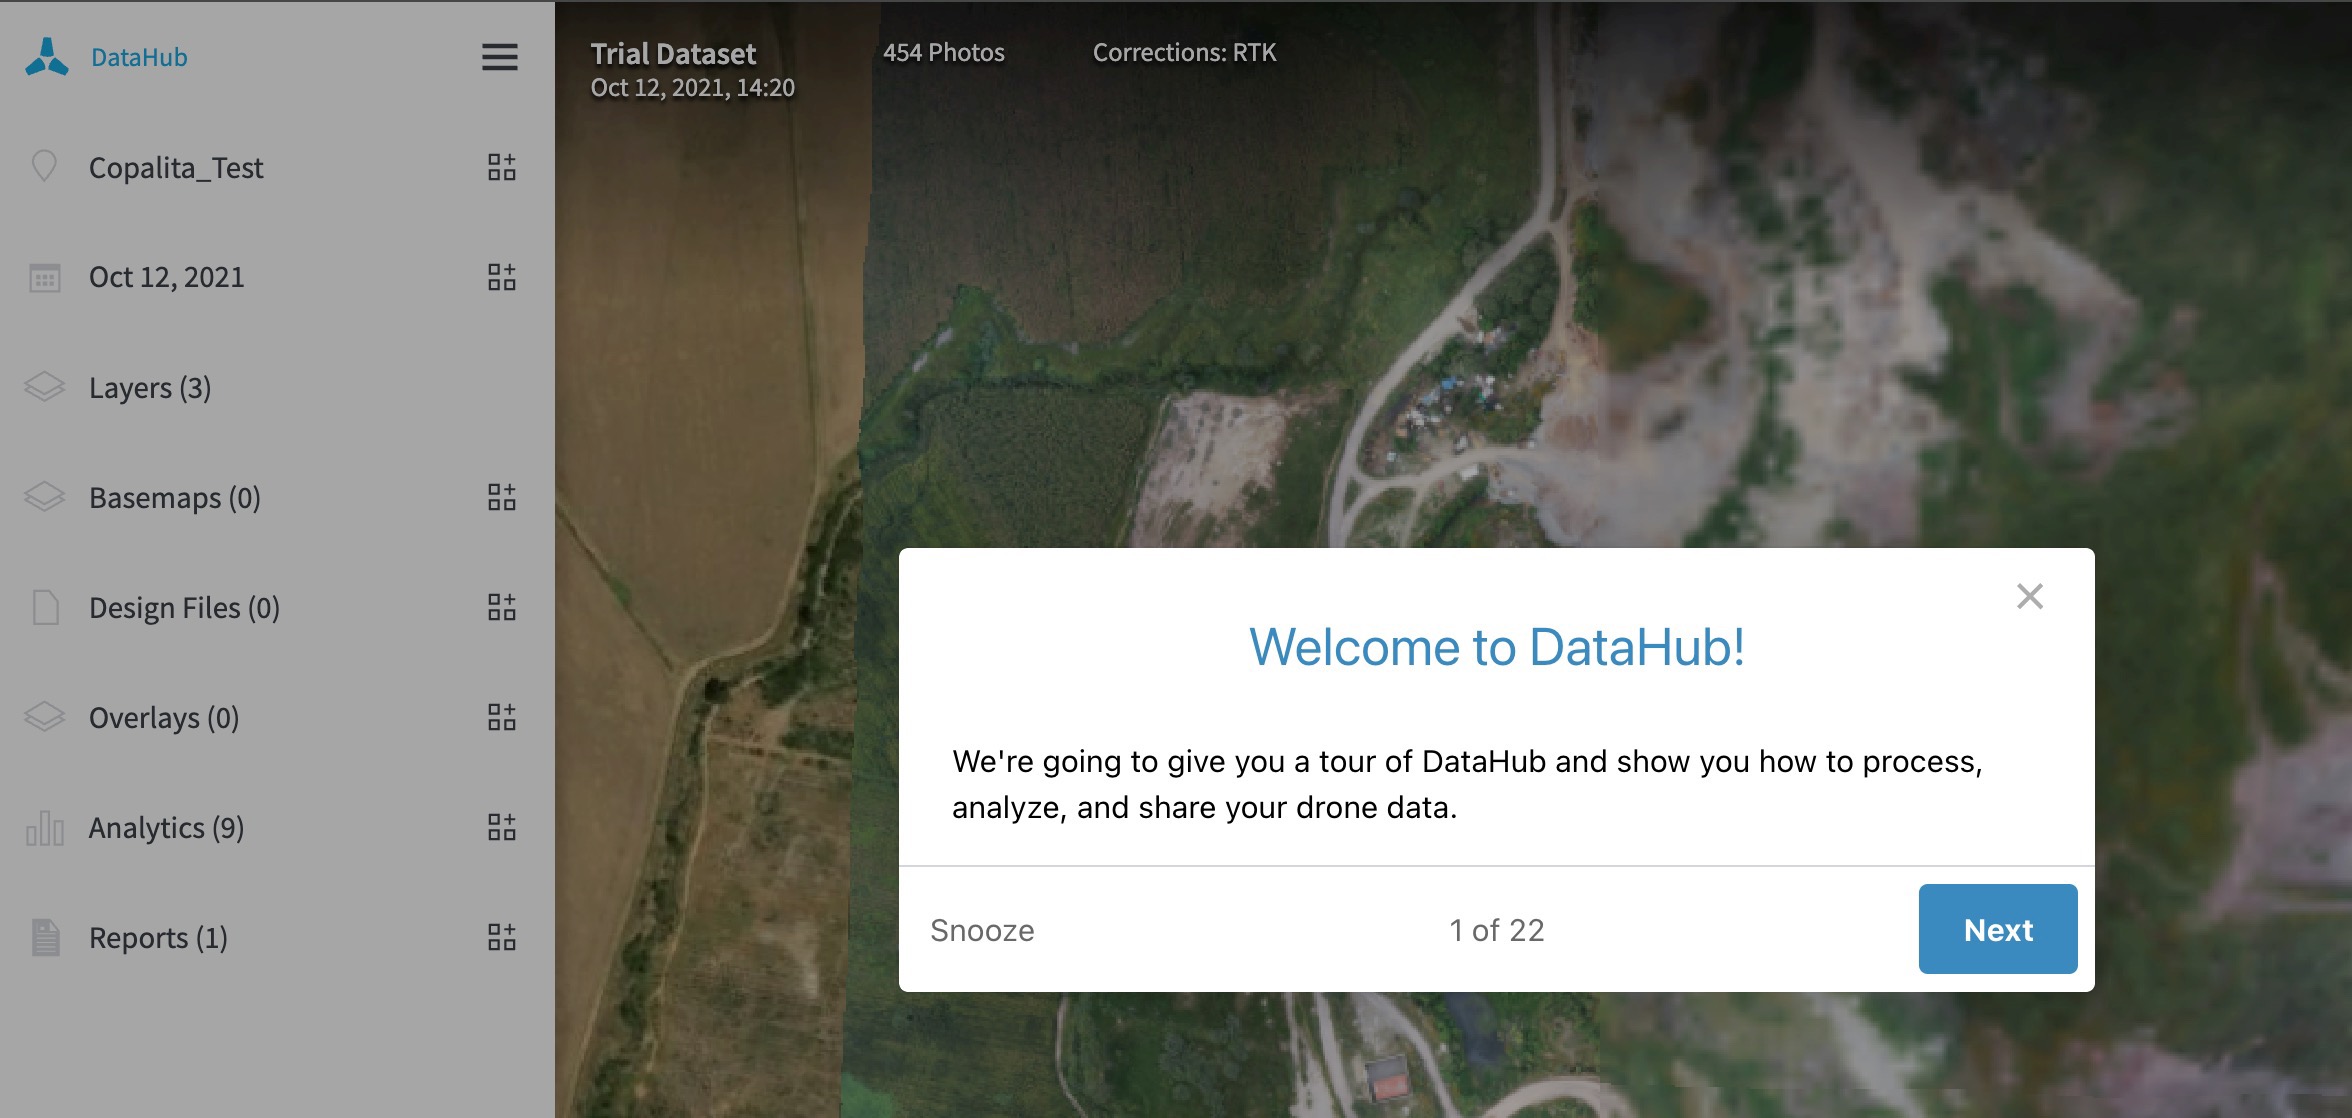Click the DataHub logo icon
Viewport: 2352px width, 1118px height.
point(47,57)
